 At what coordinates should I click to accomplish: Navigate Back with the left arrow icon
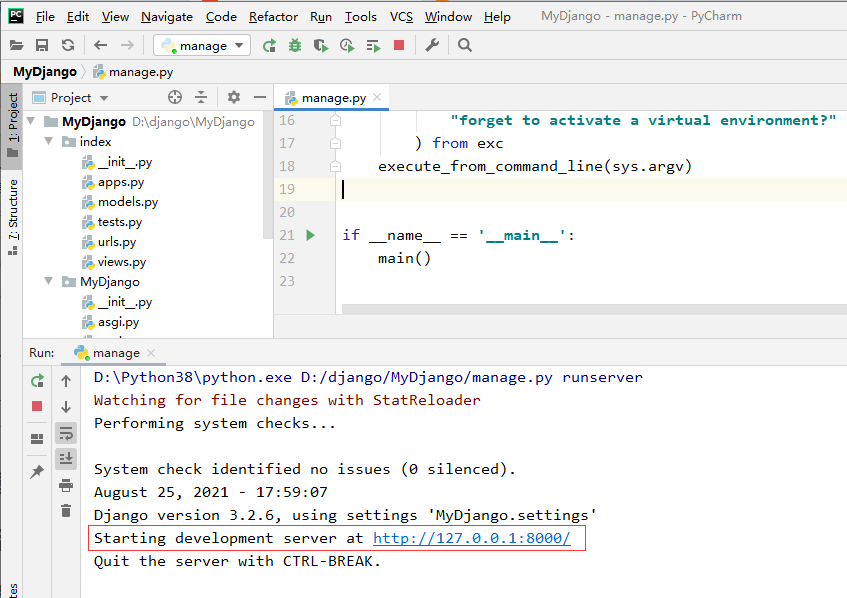(x=100, y=45)
